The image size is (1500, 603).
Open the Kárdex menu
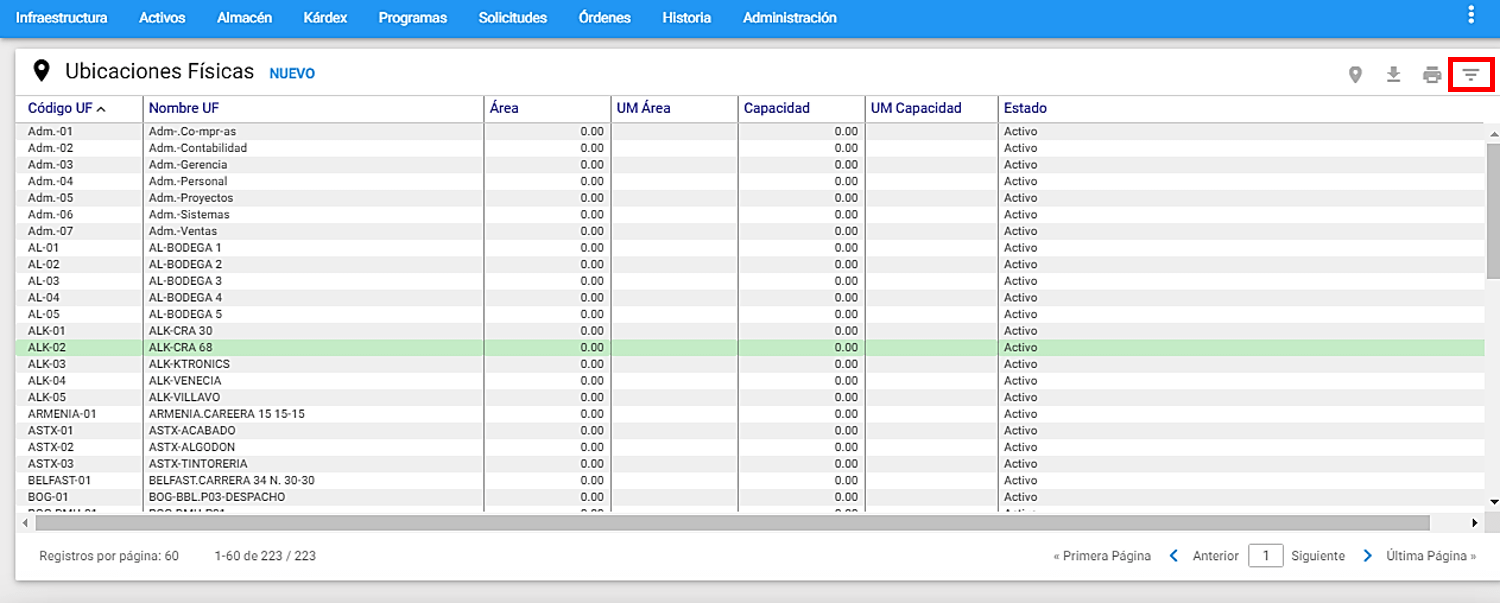pyautogui.click(x=325, y=18)
